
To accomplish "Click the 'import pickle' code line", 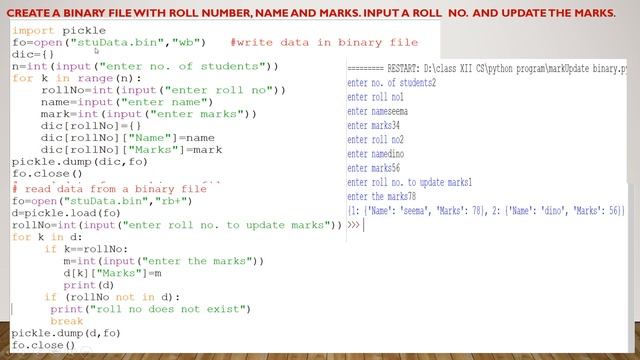I will coord(59,31).
